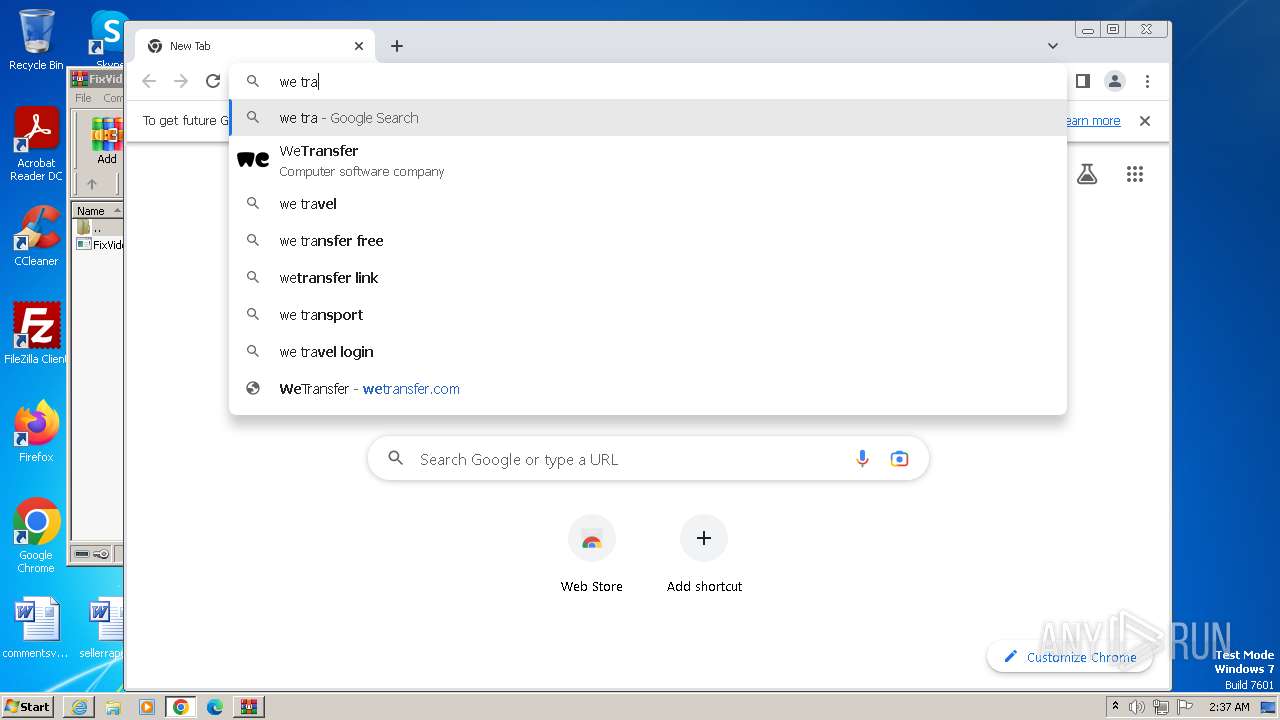Viewport: 1280px width, 720px height.
Task: Open the Google apps grid
Action: click(1134, 174)
